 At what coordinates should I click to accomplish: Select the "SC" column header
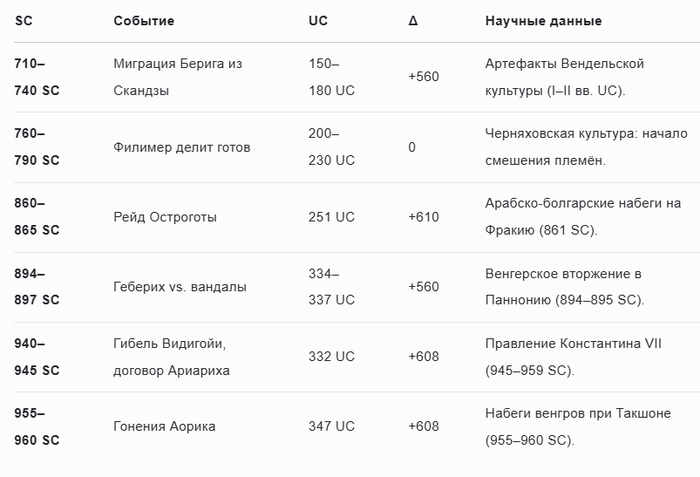click(23, 21)
